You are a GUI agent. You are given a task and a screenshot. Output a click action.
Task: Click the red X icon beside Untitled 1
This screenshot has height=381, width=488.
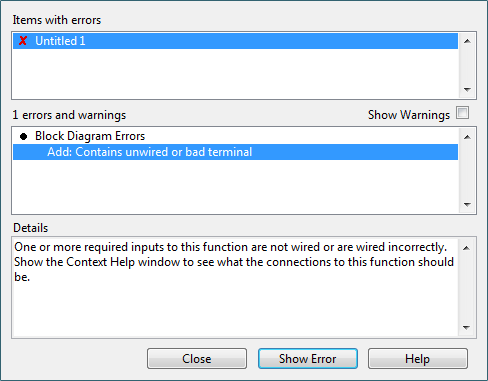point(23,41)
